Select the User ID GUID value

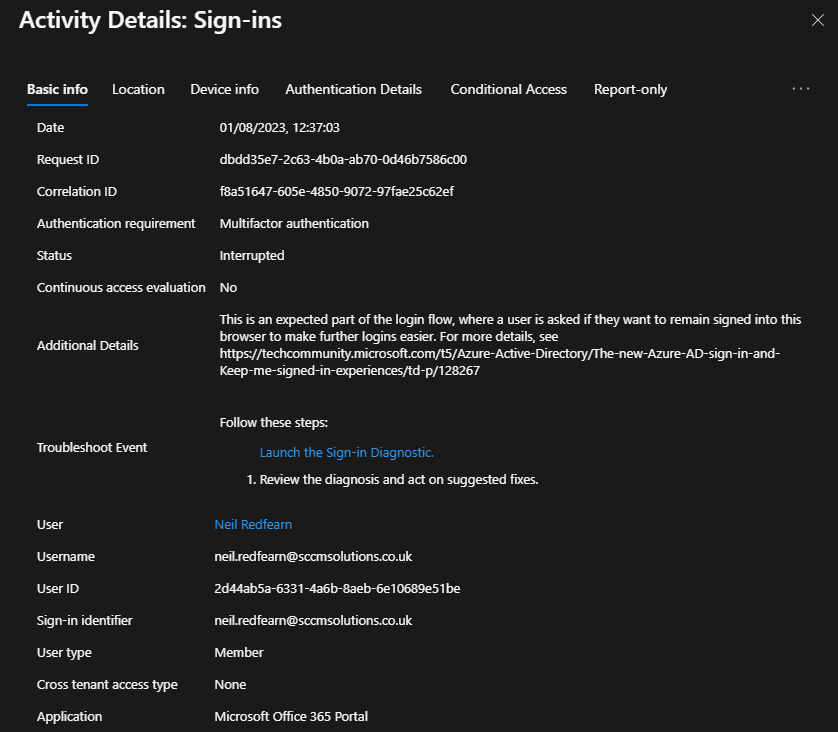coord(337,588)
